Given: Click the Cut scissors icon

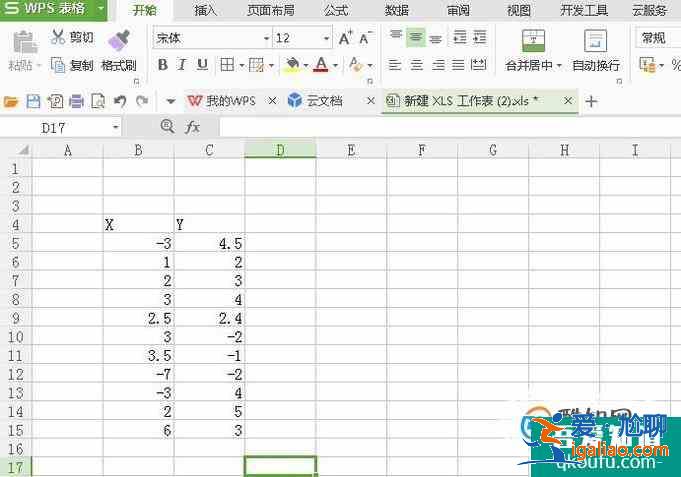Looking at the screenshot, I should (x=57, y=37).
